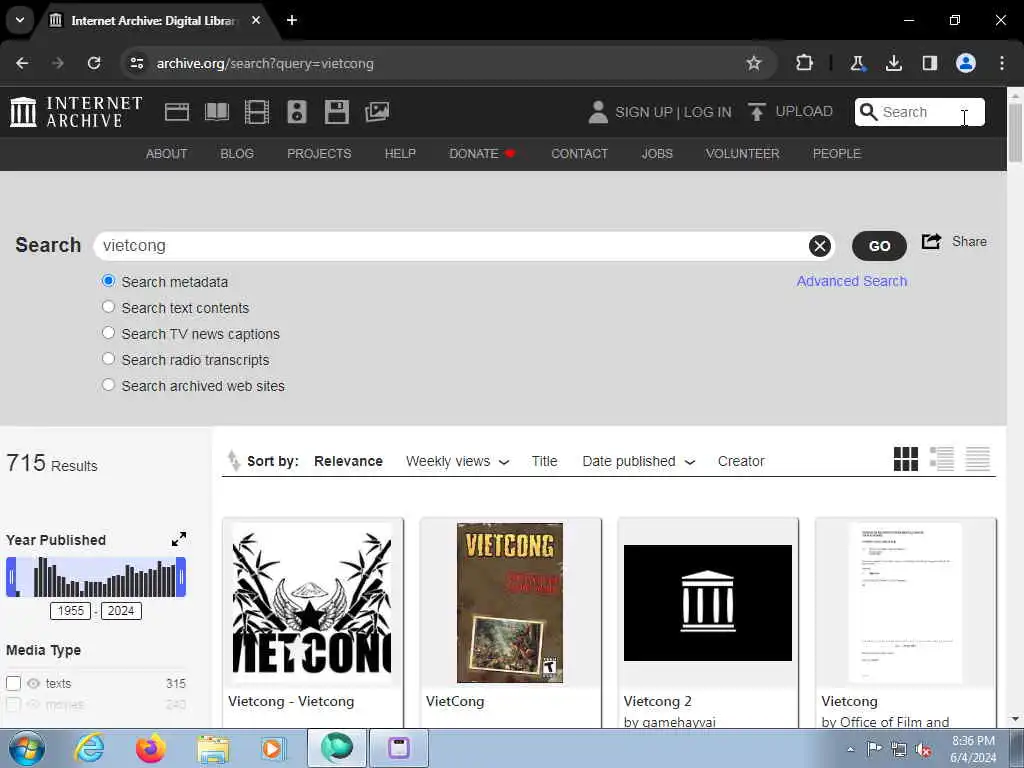
Task: Sort results by Creator
Action: pos(741,462)
